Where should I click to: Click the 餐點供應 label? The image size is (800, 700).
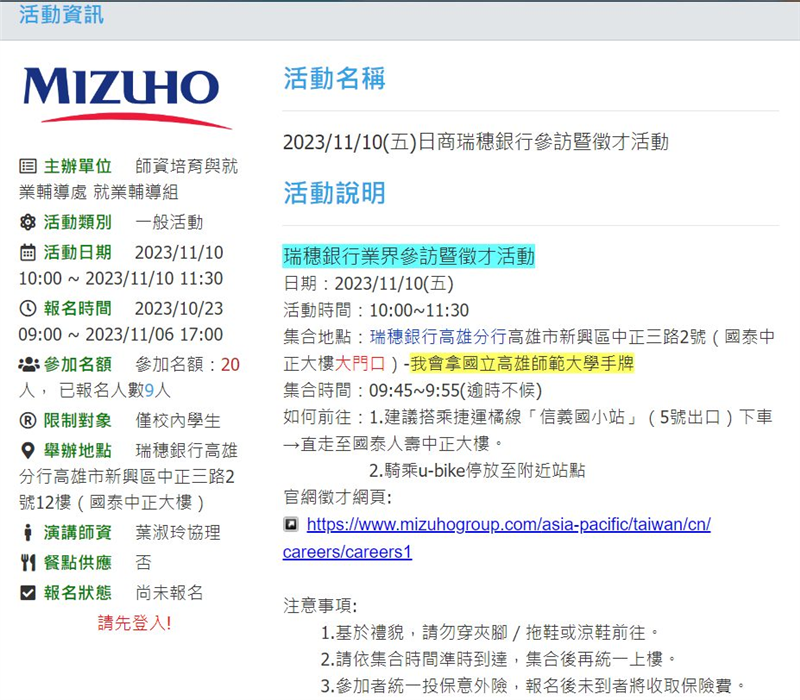pyautogui.click(x=78, y=562)
